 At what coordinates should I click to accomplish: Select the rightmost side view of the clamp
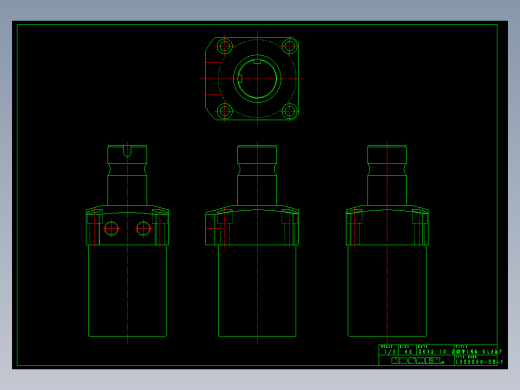[x=387, y=242]
